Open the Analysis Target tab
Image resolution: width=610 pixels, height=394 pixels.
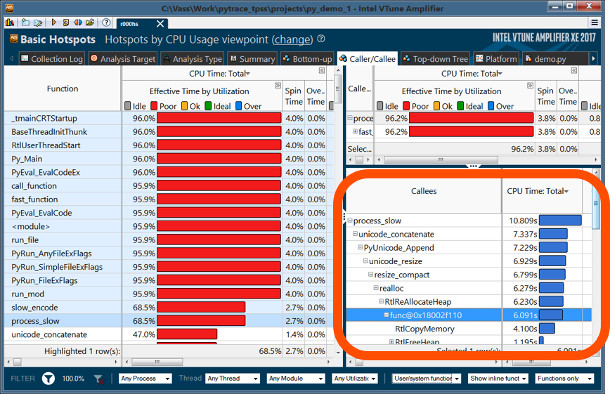click(123, 59)
